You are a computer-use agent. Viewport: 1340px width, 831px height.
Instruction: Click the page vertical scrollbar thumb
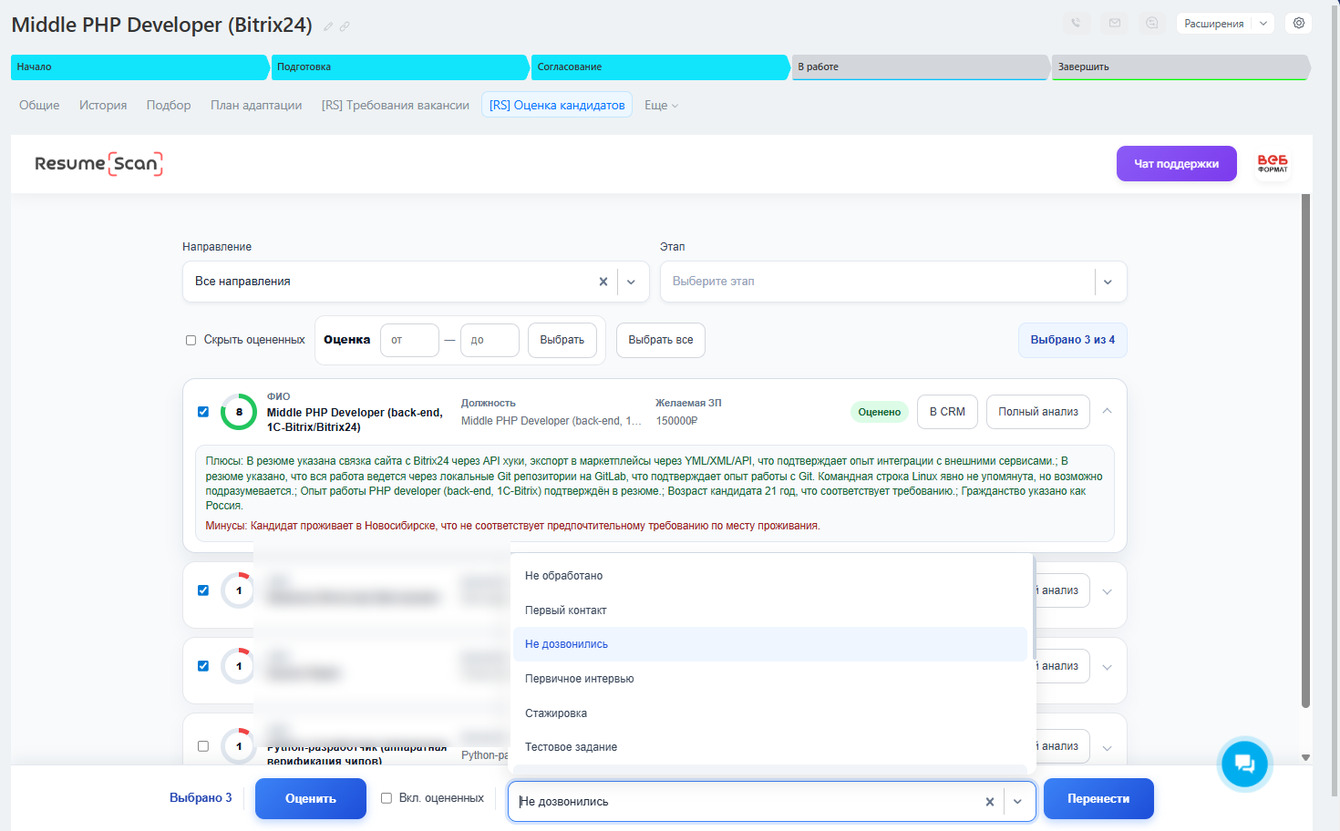1305,450
